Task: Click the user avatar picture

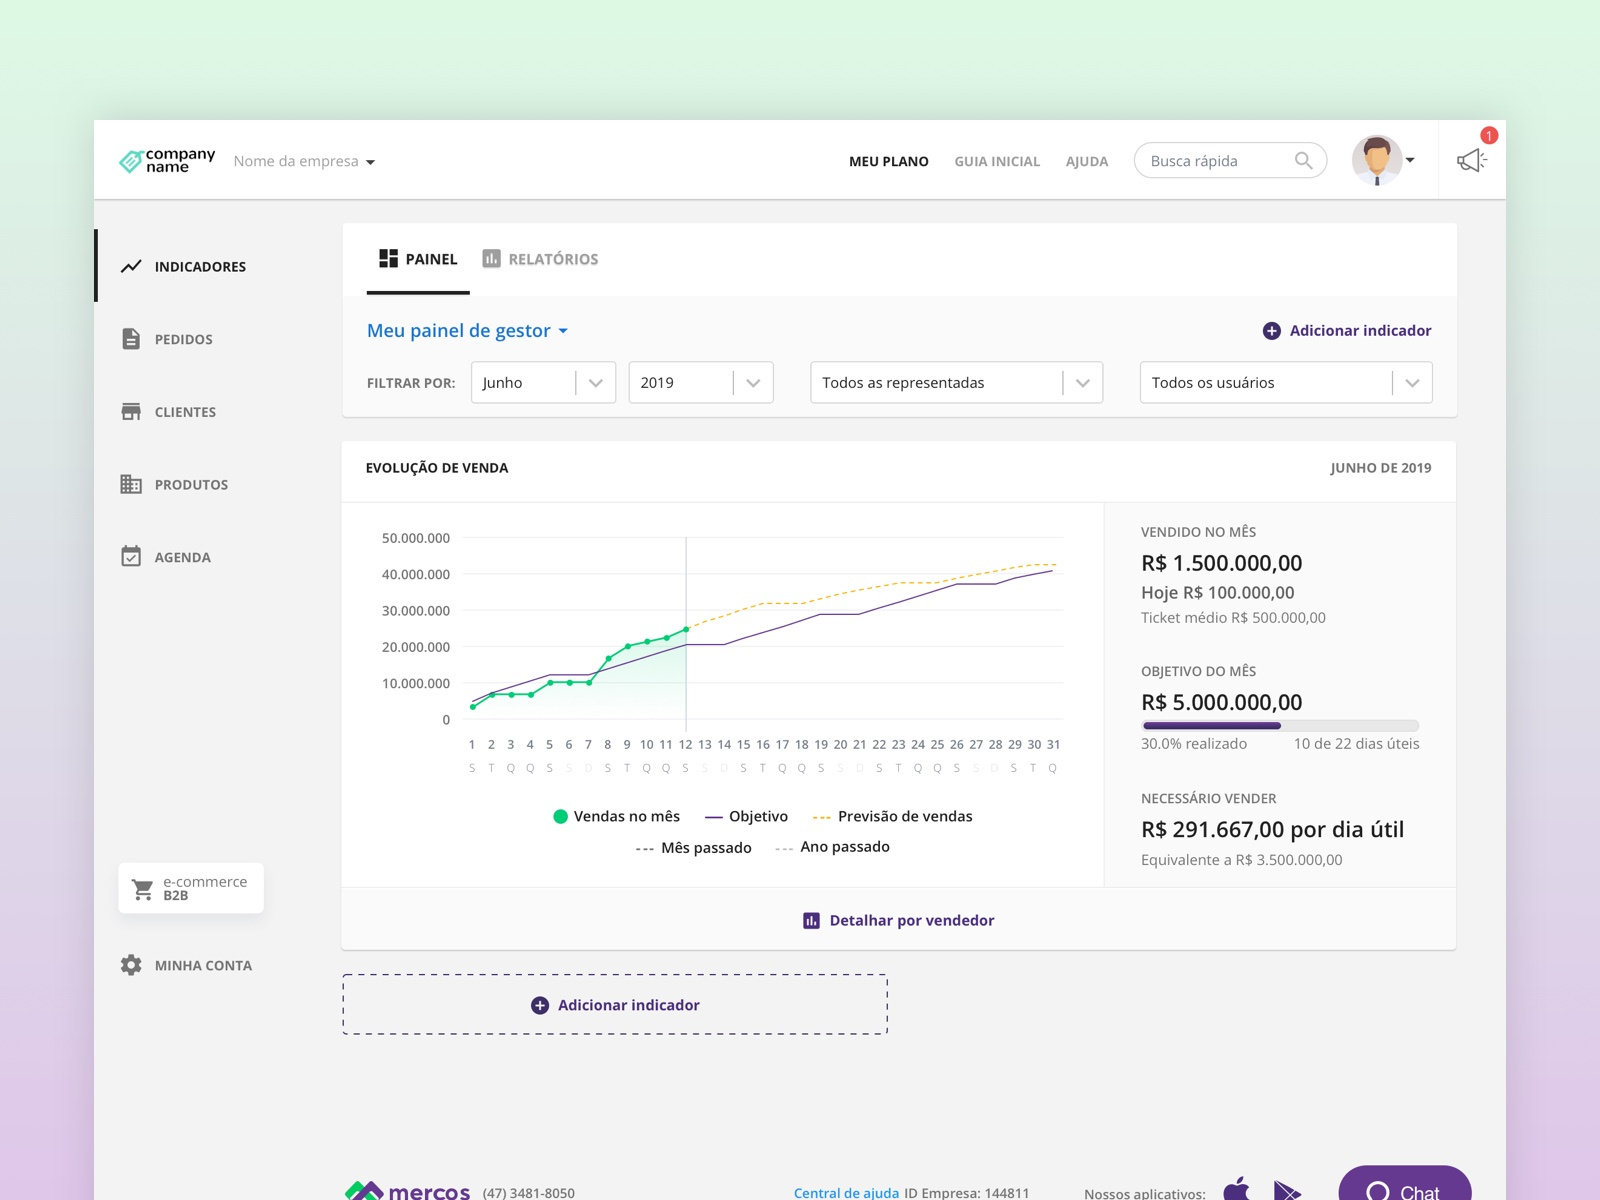Action: click(x=1377, y=160)
